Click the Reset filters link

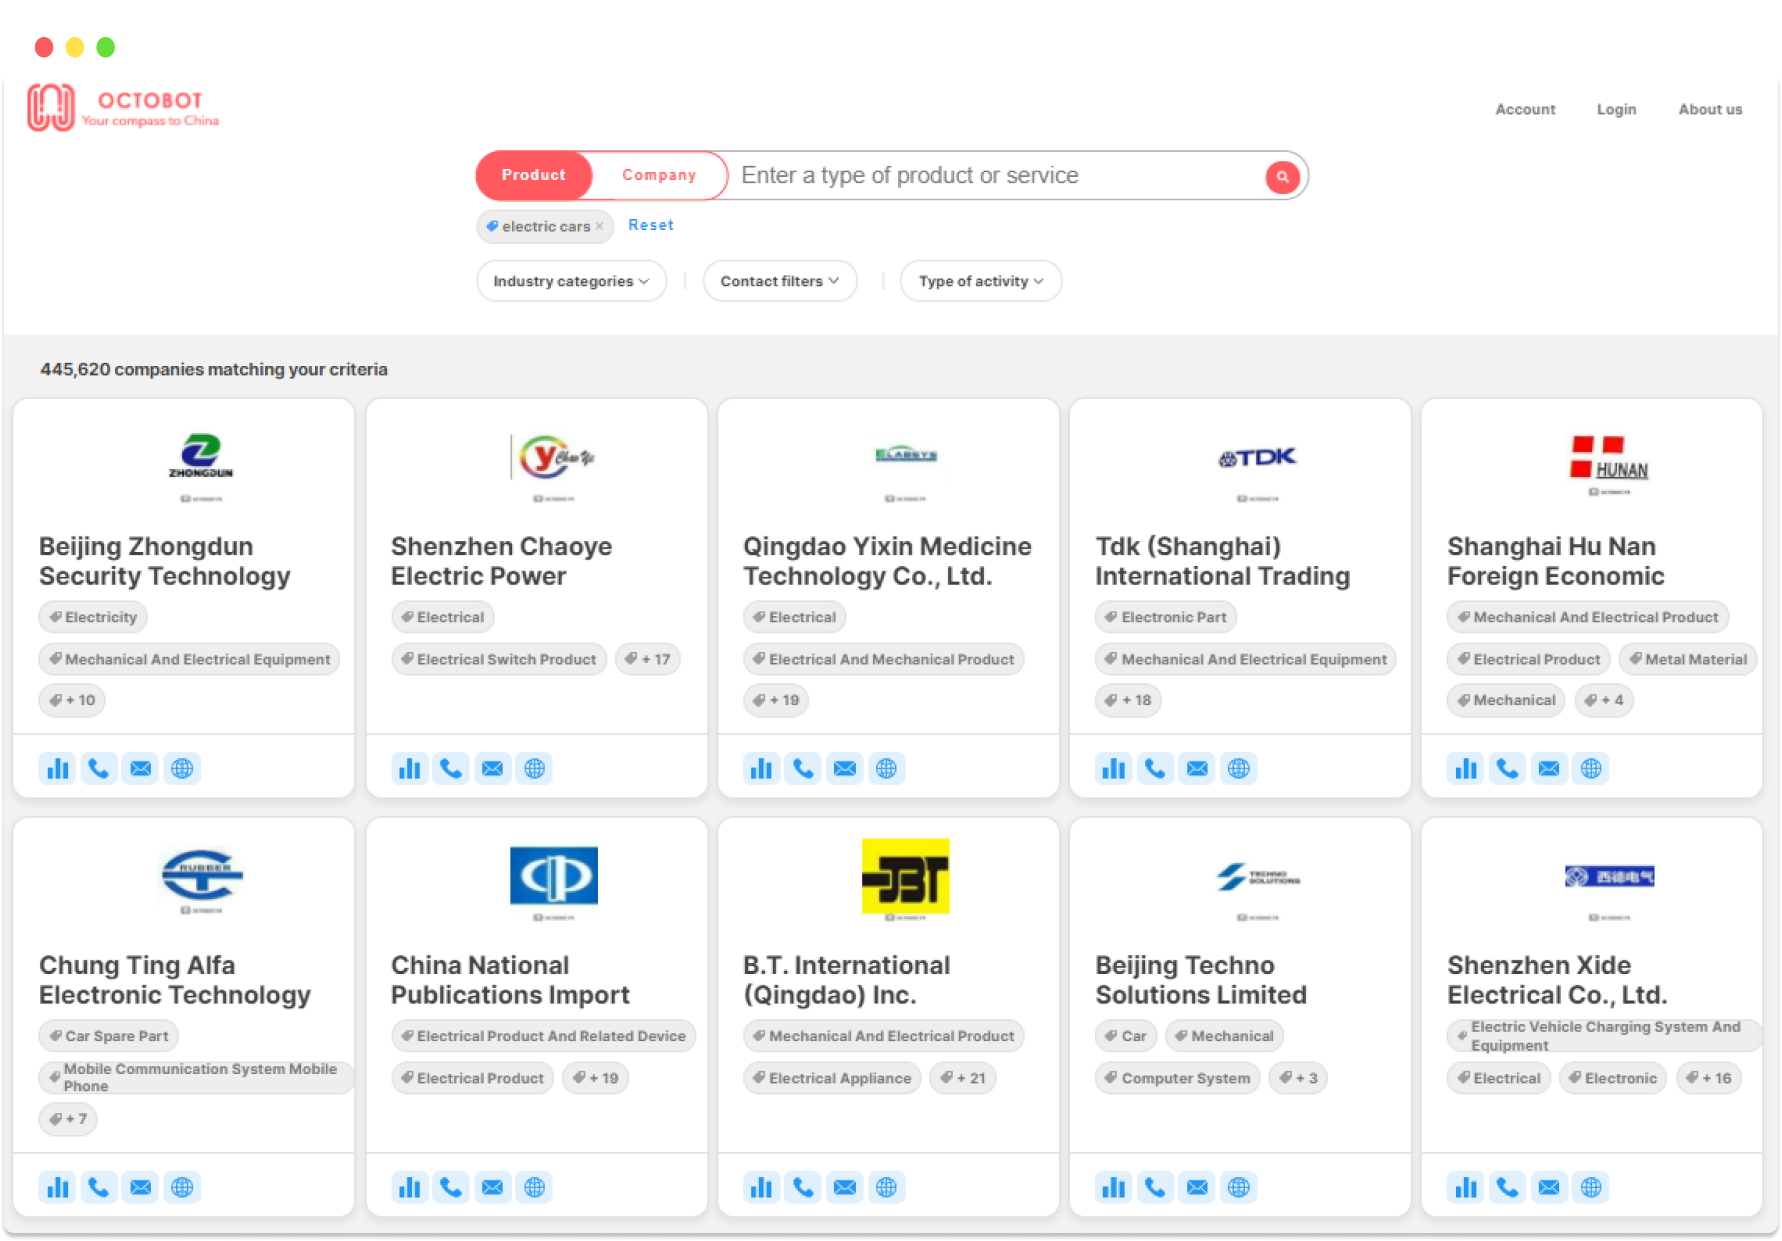pos(651,225)
